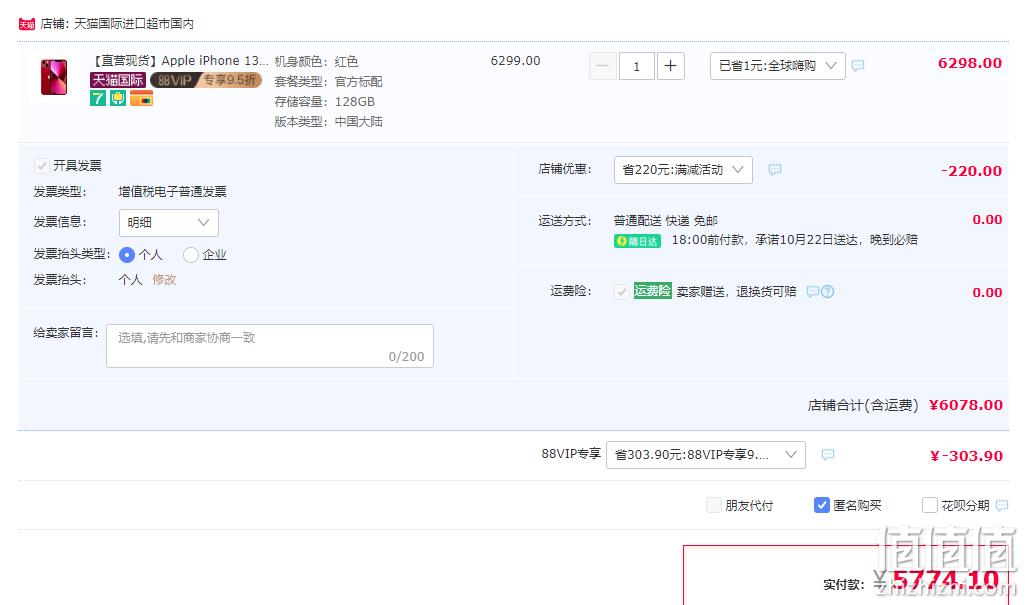Click the red Tmall logo beside 店铺
The height and width of the screenshot is (605, 1026).
(x=26, y=24)
